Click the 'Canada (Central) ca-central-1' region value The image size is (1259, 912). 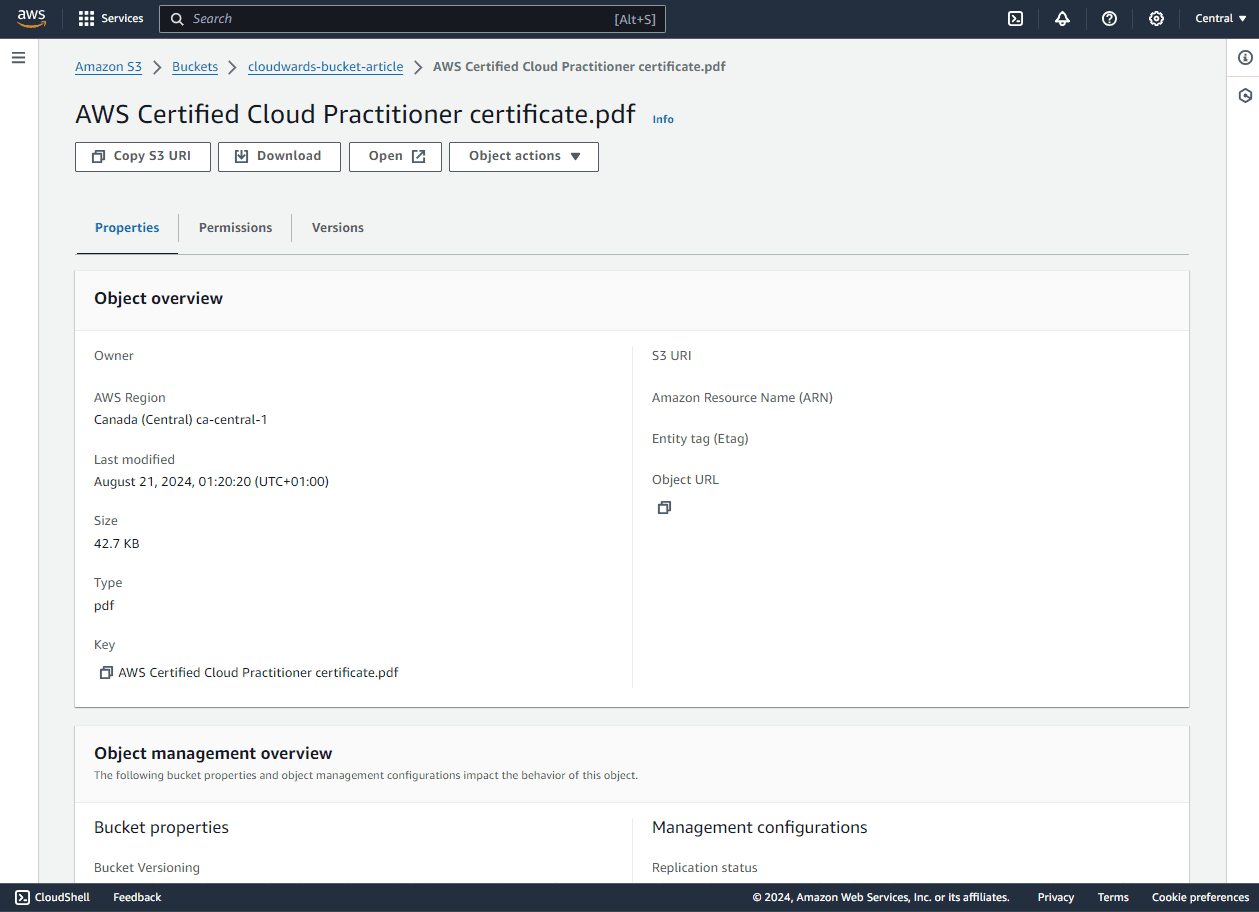(180, 420)
